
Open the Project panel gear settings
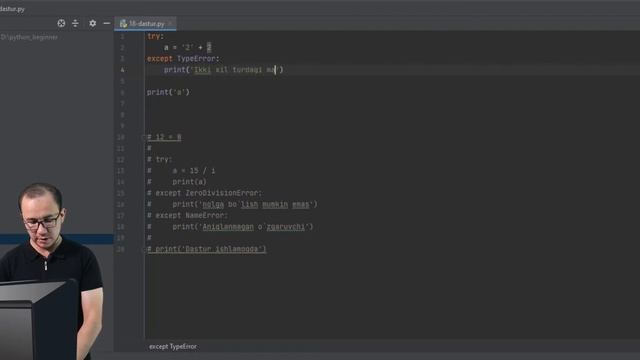tap(93, 23)
